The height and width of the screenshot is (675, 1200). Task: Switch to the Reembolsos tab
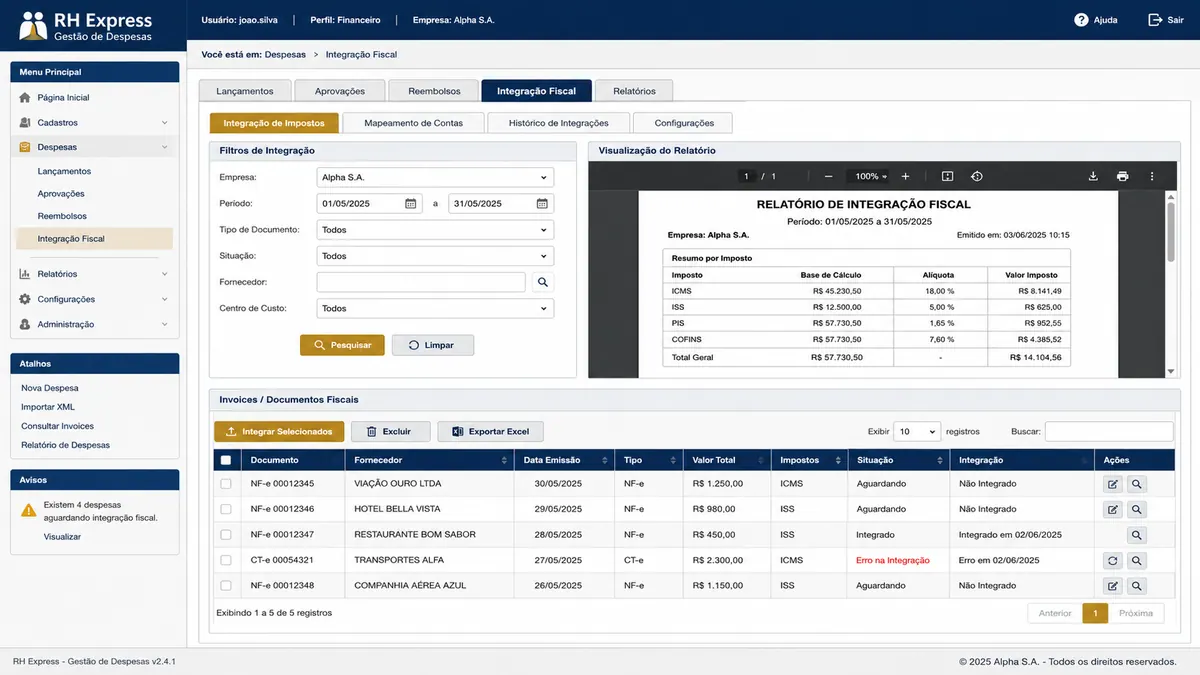[434, 91]
